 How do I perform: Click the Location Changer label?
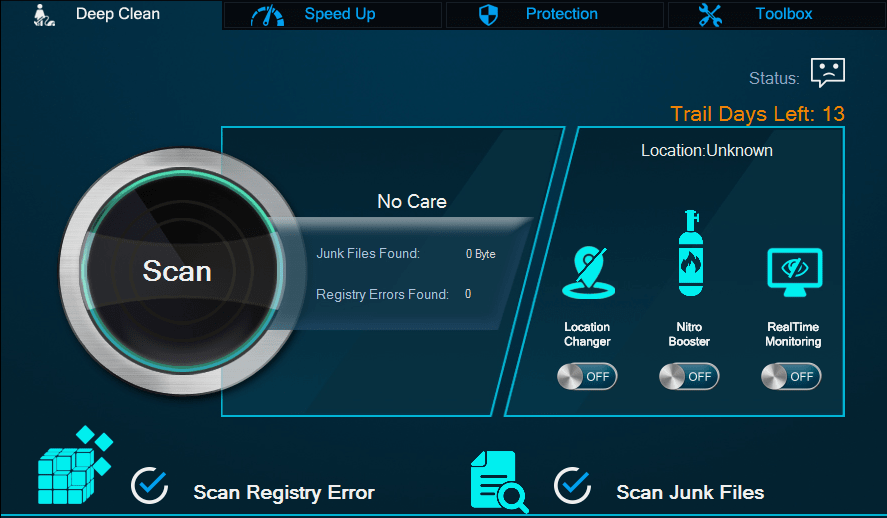(587, 334)
